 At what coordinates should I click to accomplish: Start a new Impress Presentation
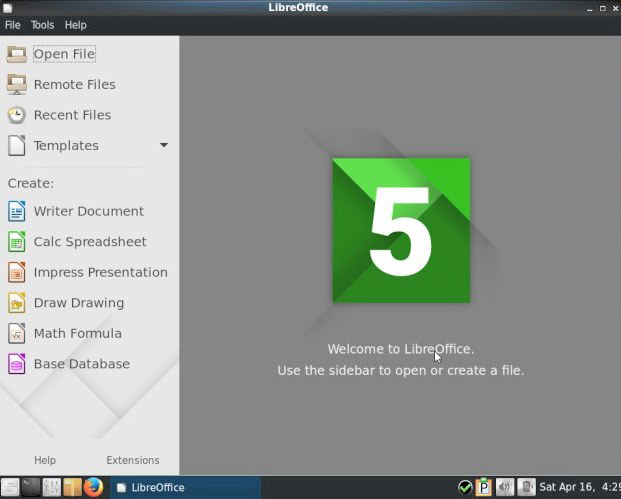click(88, 272)
